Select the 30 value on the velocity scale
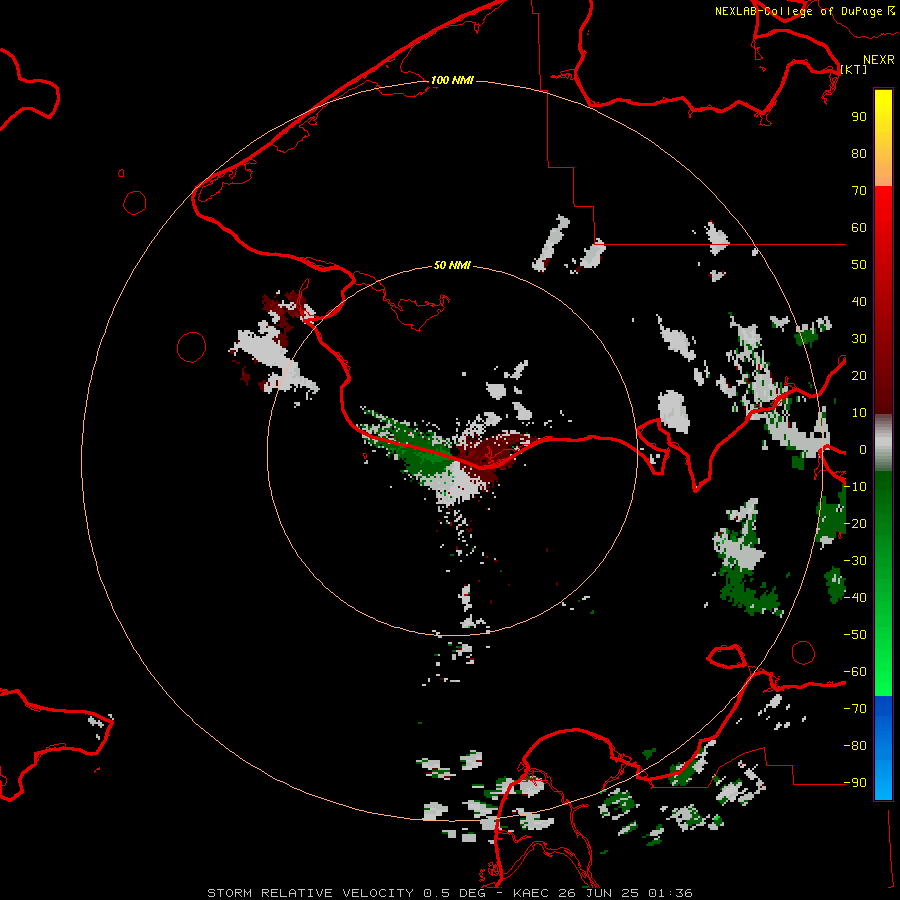 click(x=859, y=339)
